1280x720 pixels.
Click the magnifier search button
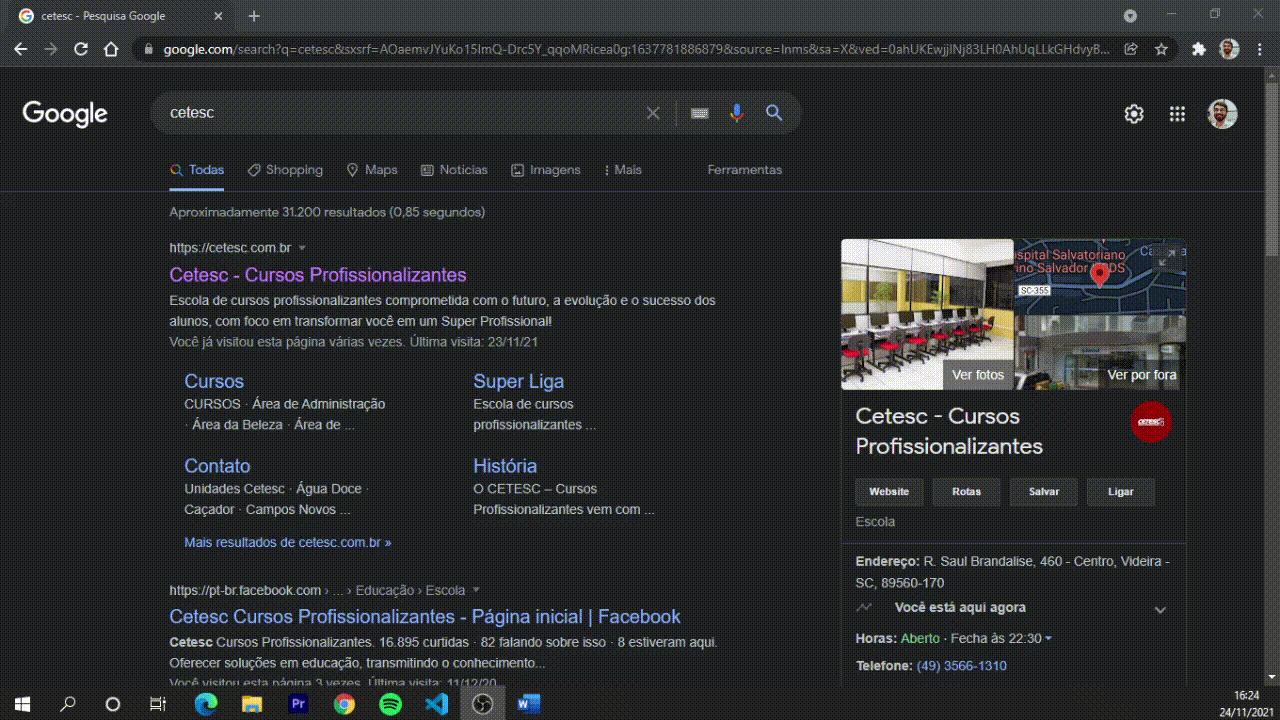coord(774,113)
